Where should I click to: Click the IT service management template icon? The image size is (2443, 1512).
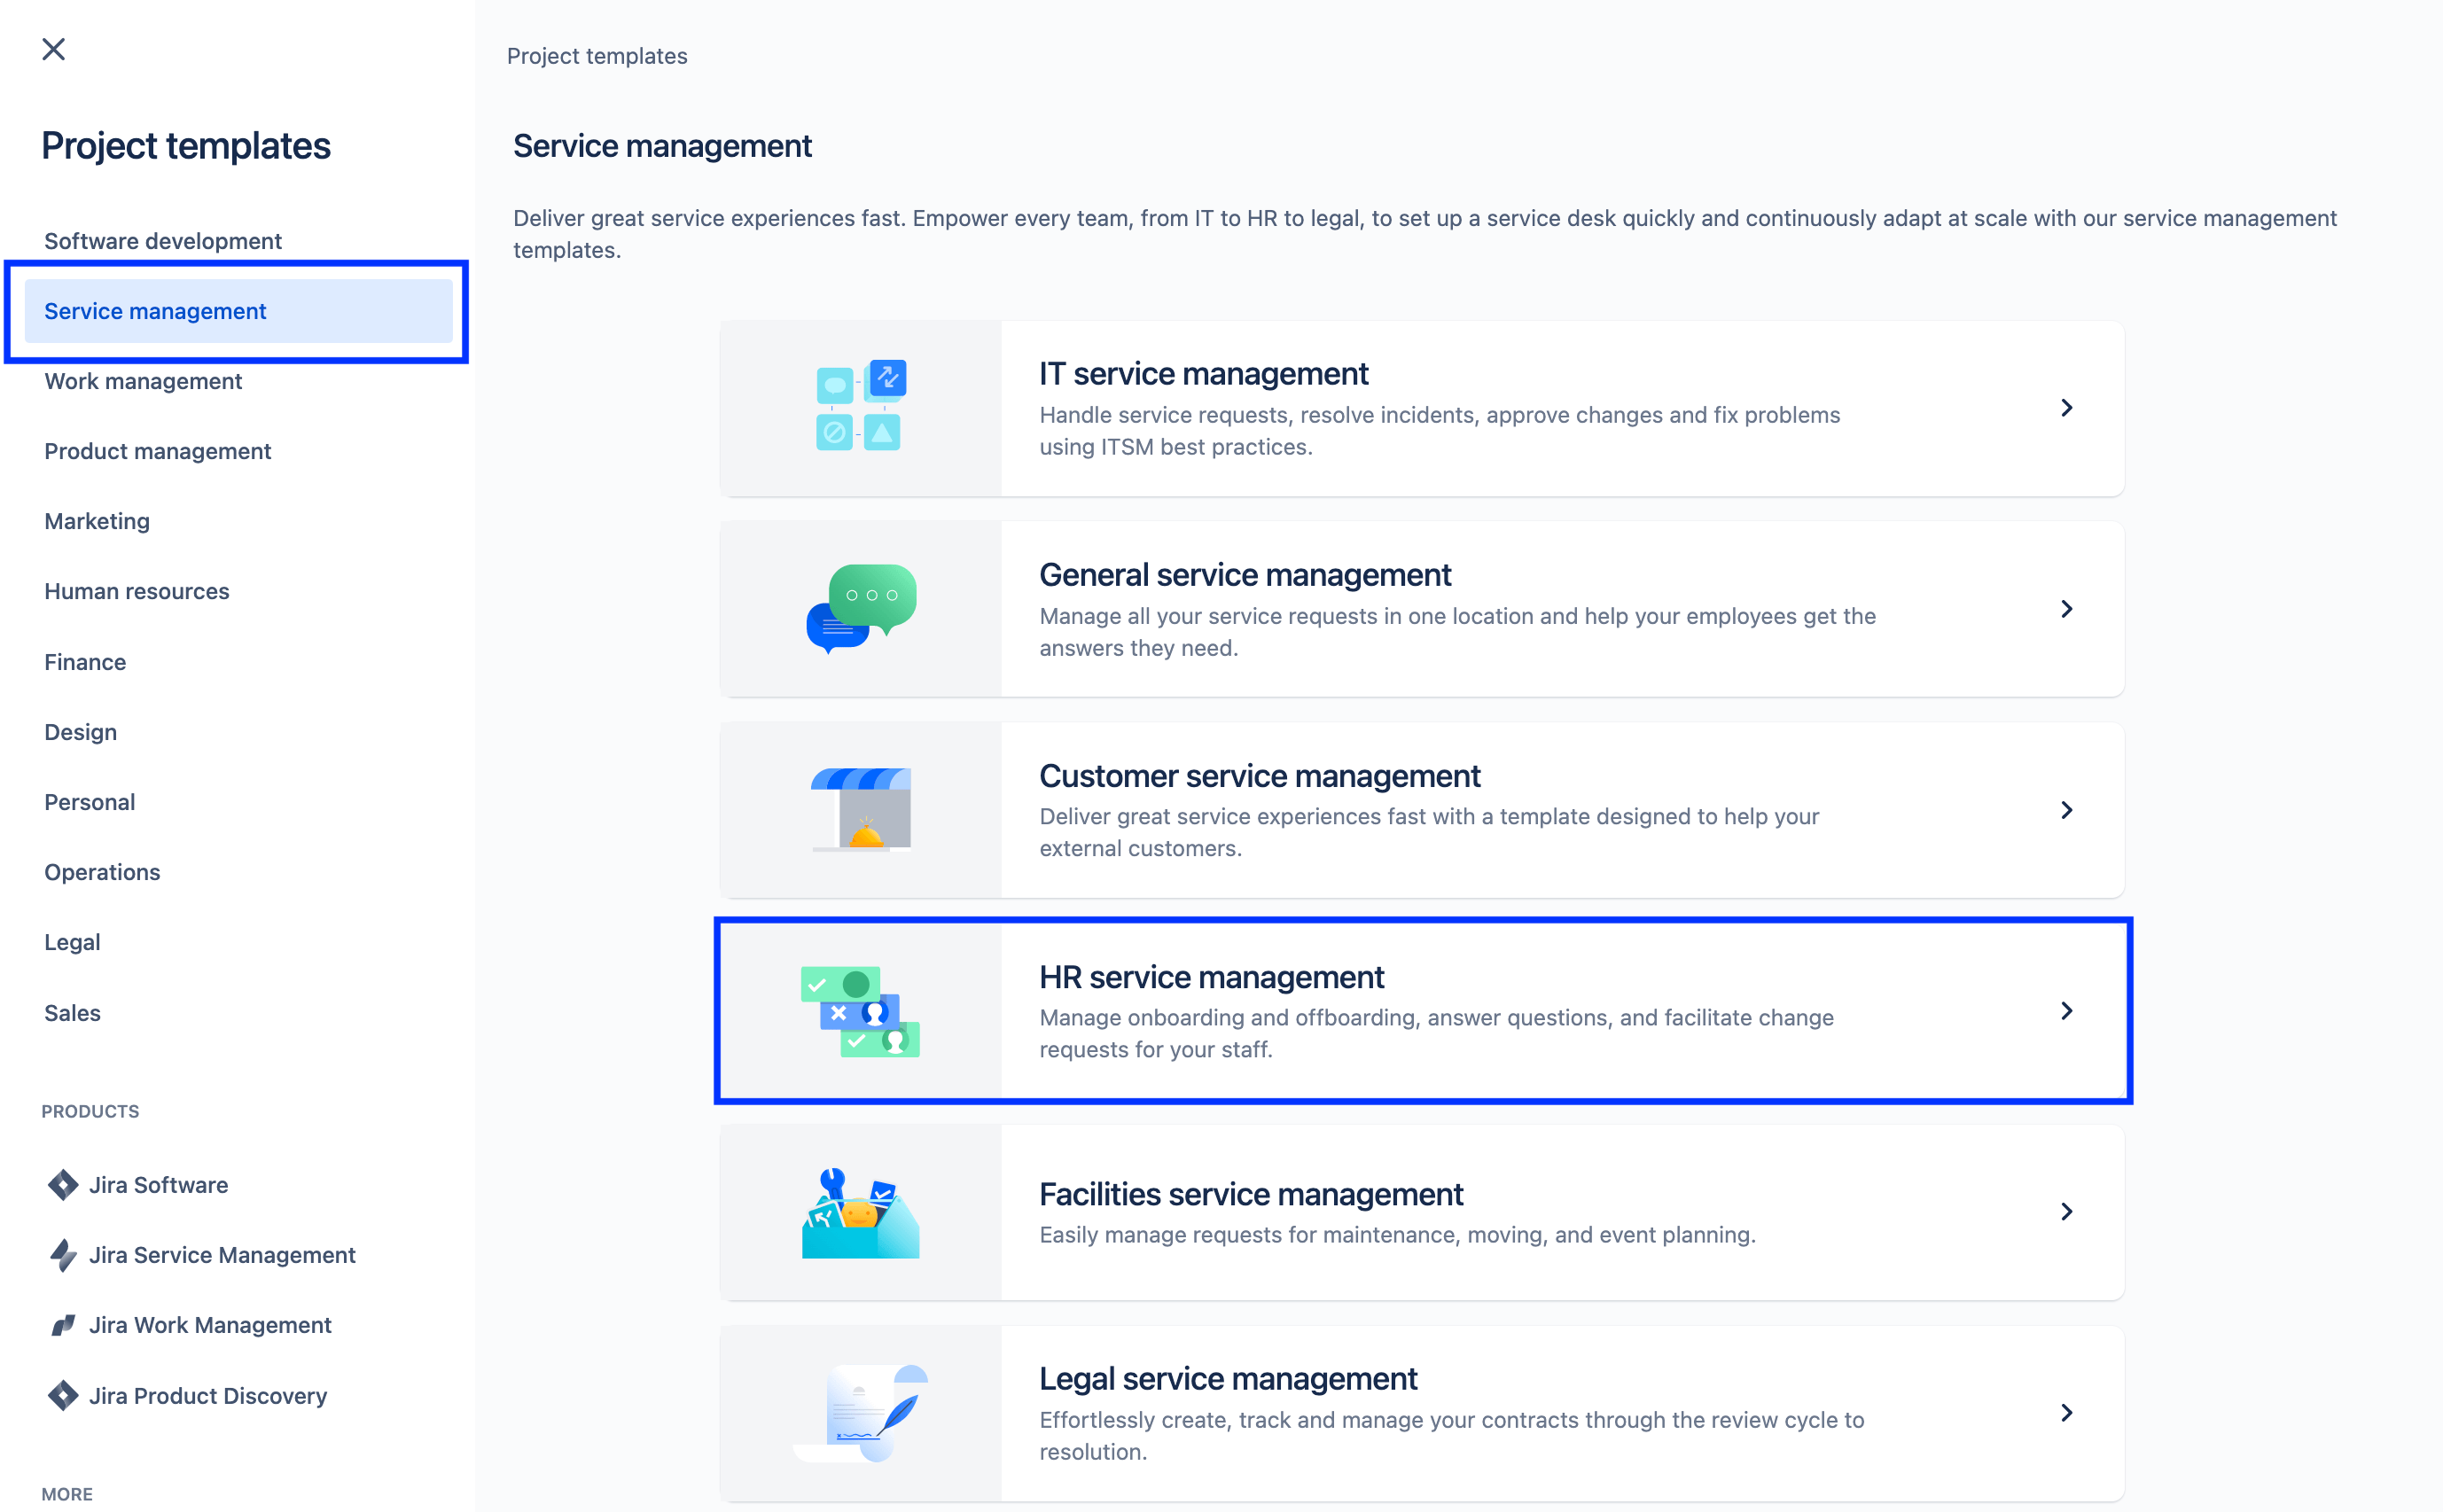pyautogui.click(x=861, y=406)
